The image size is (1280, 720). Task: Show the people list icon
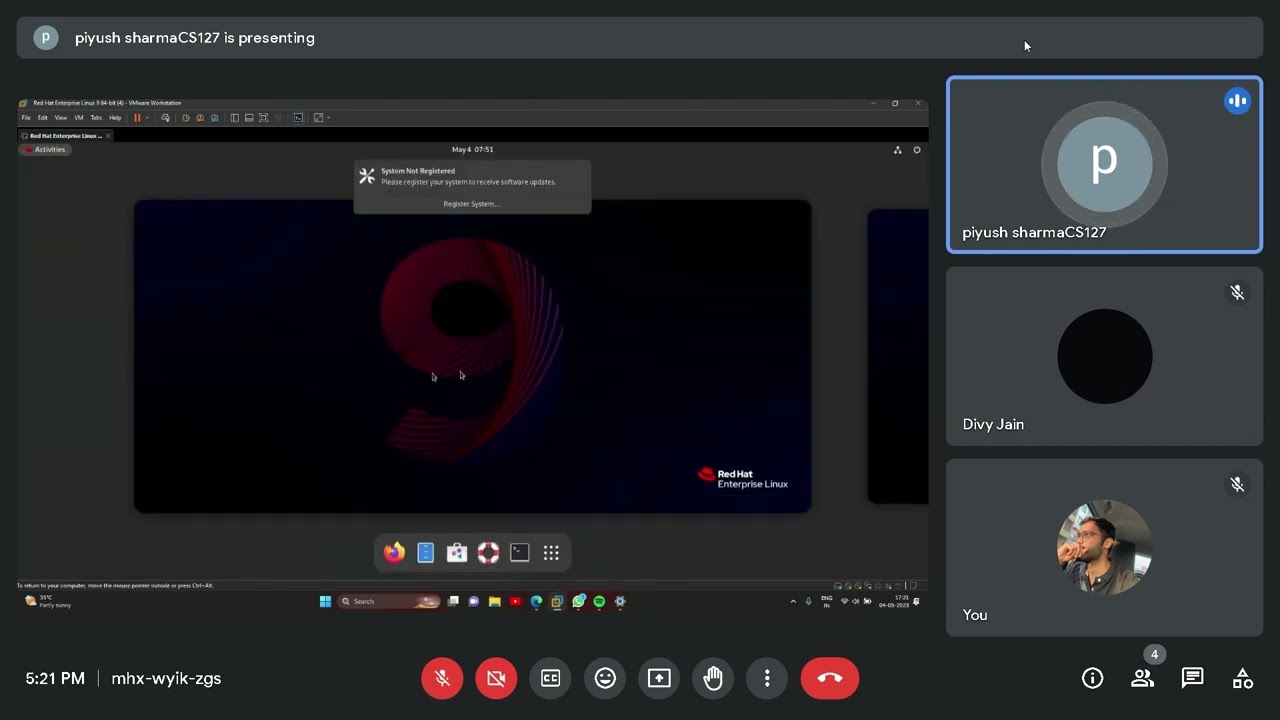[x=1142, y=678]
